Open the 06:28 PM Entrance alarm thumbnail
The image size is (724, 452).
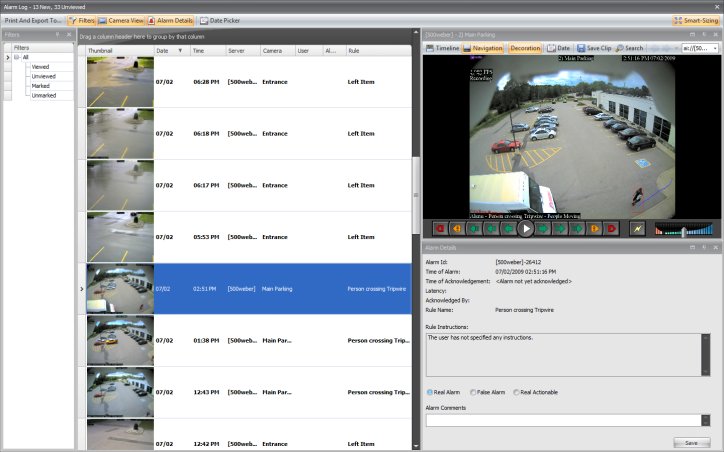(x=120, y=82)
